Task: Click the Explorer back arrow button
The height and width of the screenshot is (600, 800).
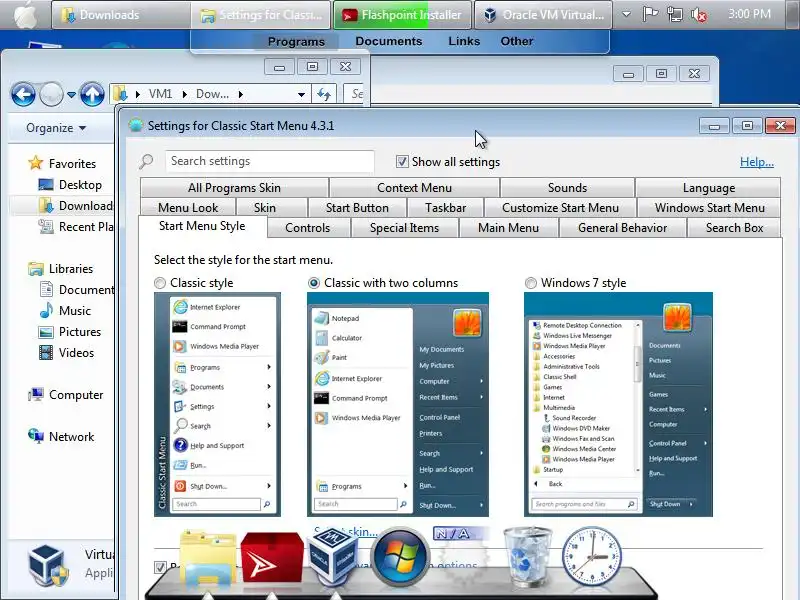Action: pyautogui.click(x=23, y=94)
